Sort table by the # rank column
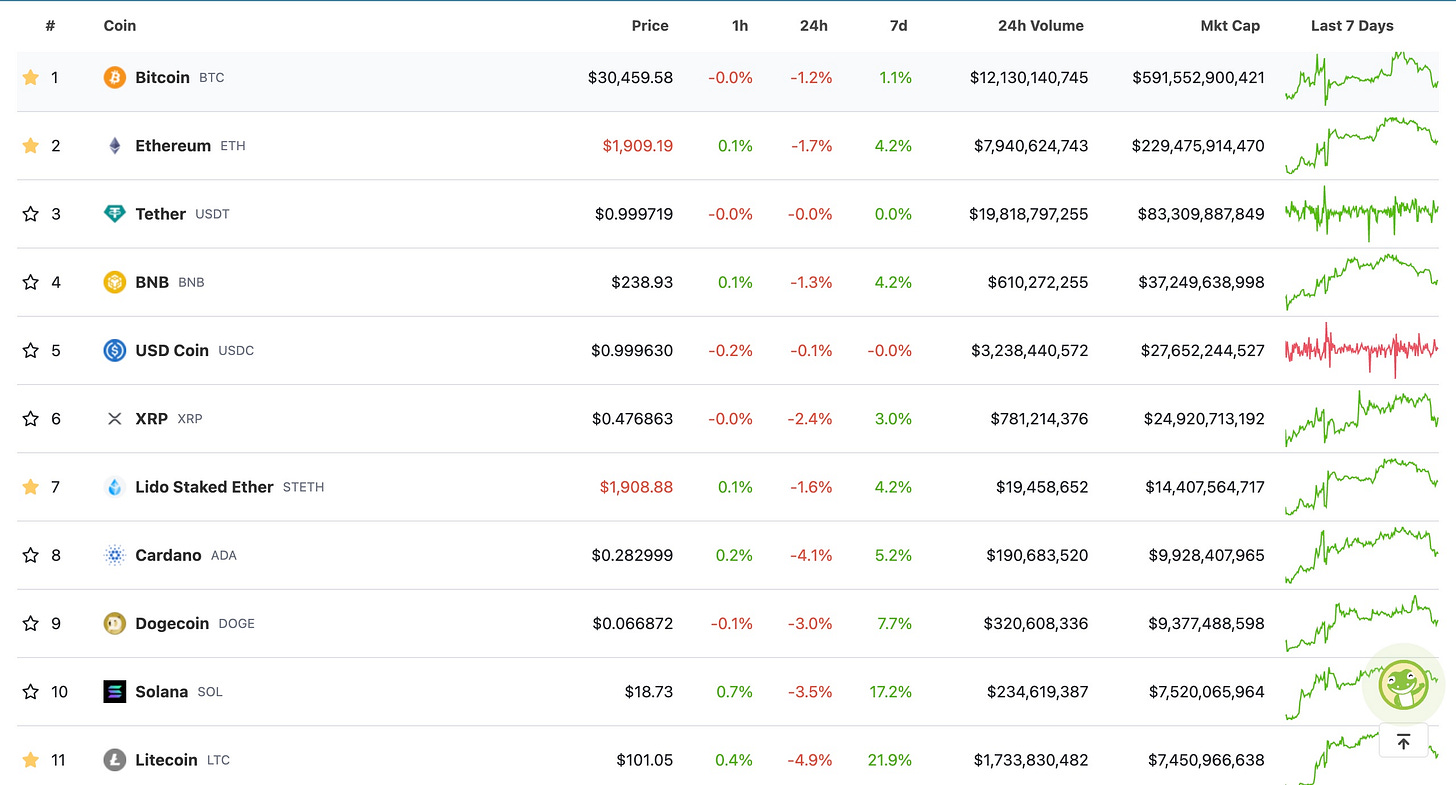 point(50,26)
